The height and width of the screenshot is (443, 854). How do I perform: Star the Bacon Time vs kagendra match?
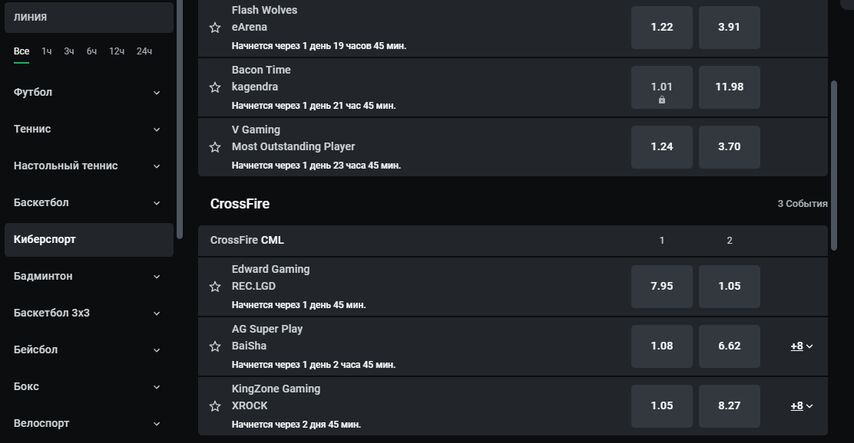(215, 87)
